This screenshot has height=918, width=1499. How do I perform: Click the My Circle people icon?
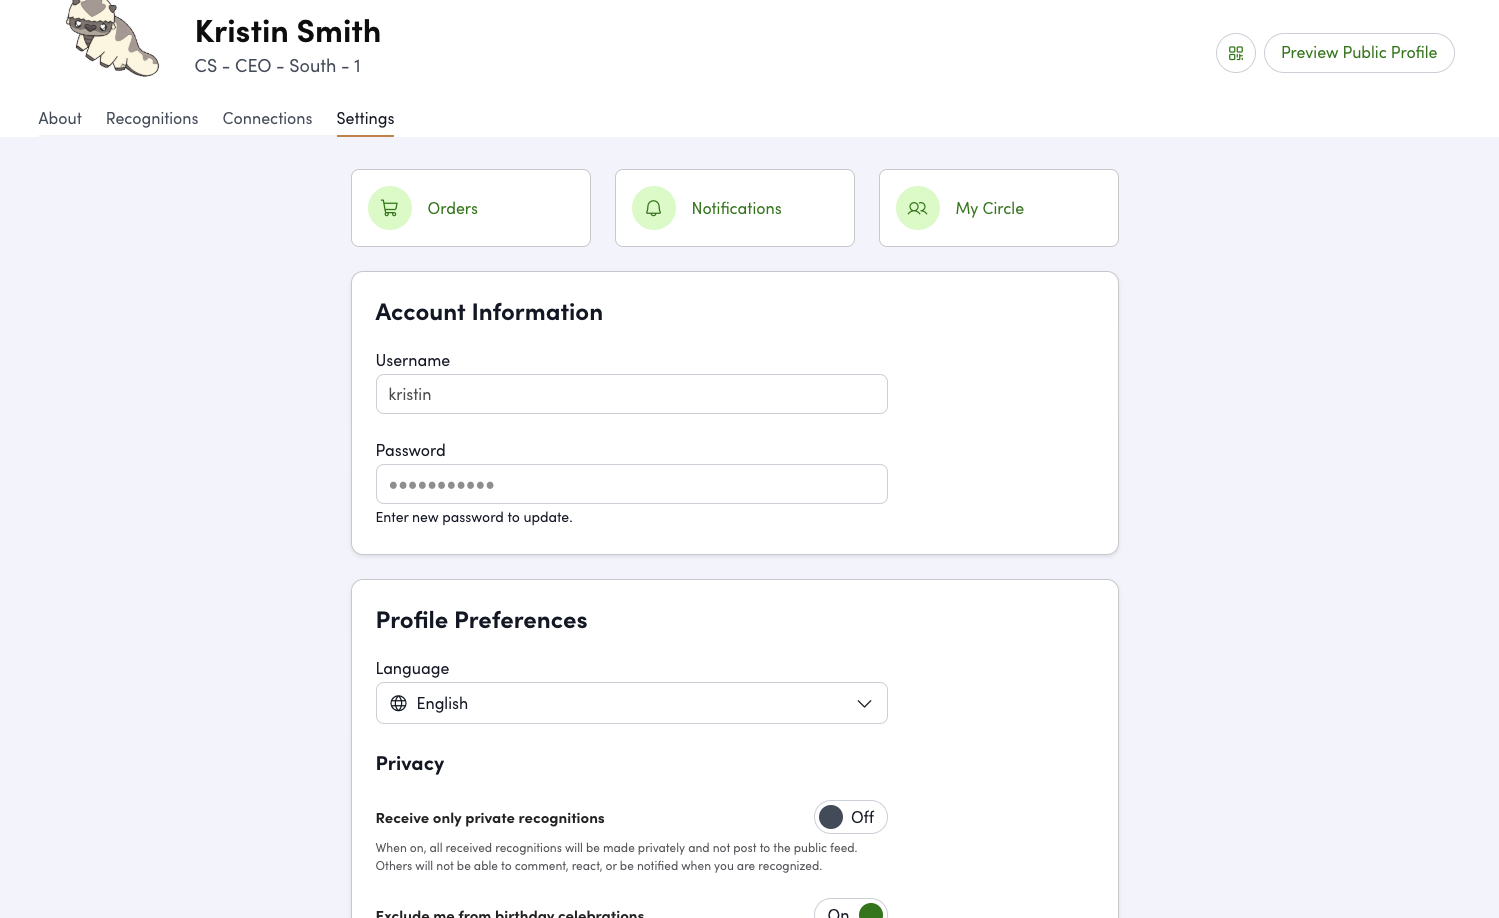tap(918, 208)
